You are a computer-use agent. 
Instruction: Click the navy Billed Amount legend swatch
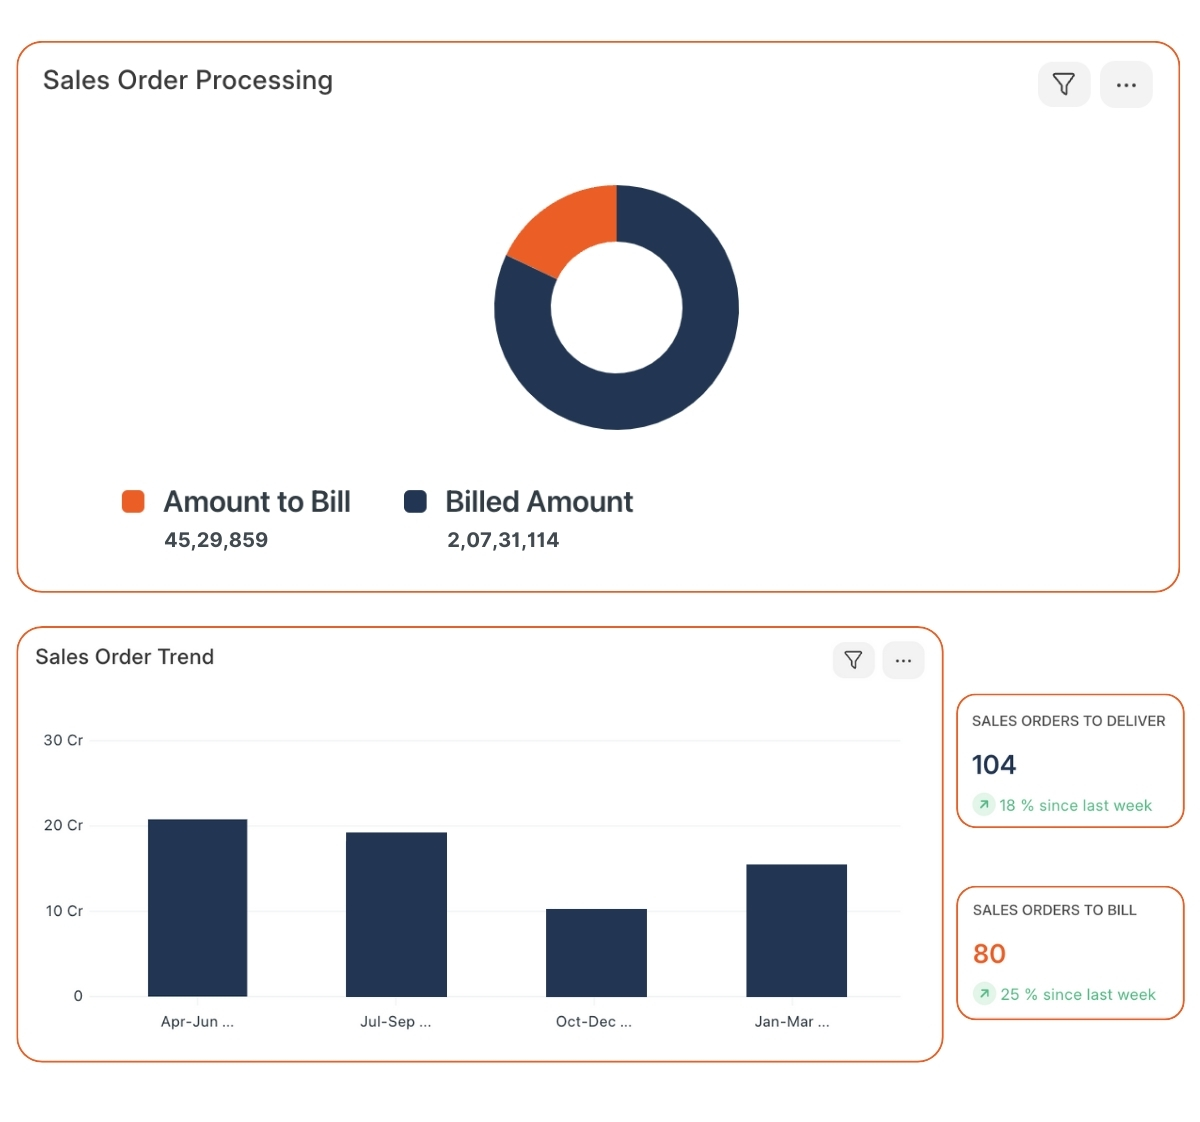click(x=415, y=501)
